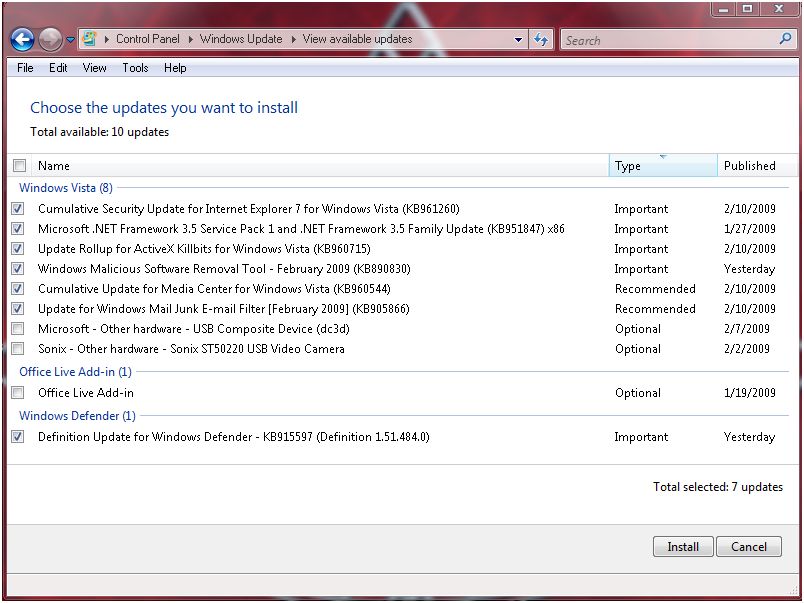This screenshot has width=804, height=603.
Task: Expand arrow before Windows Update breadcrumb
Action: (x=190, y=39)
